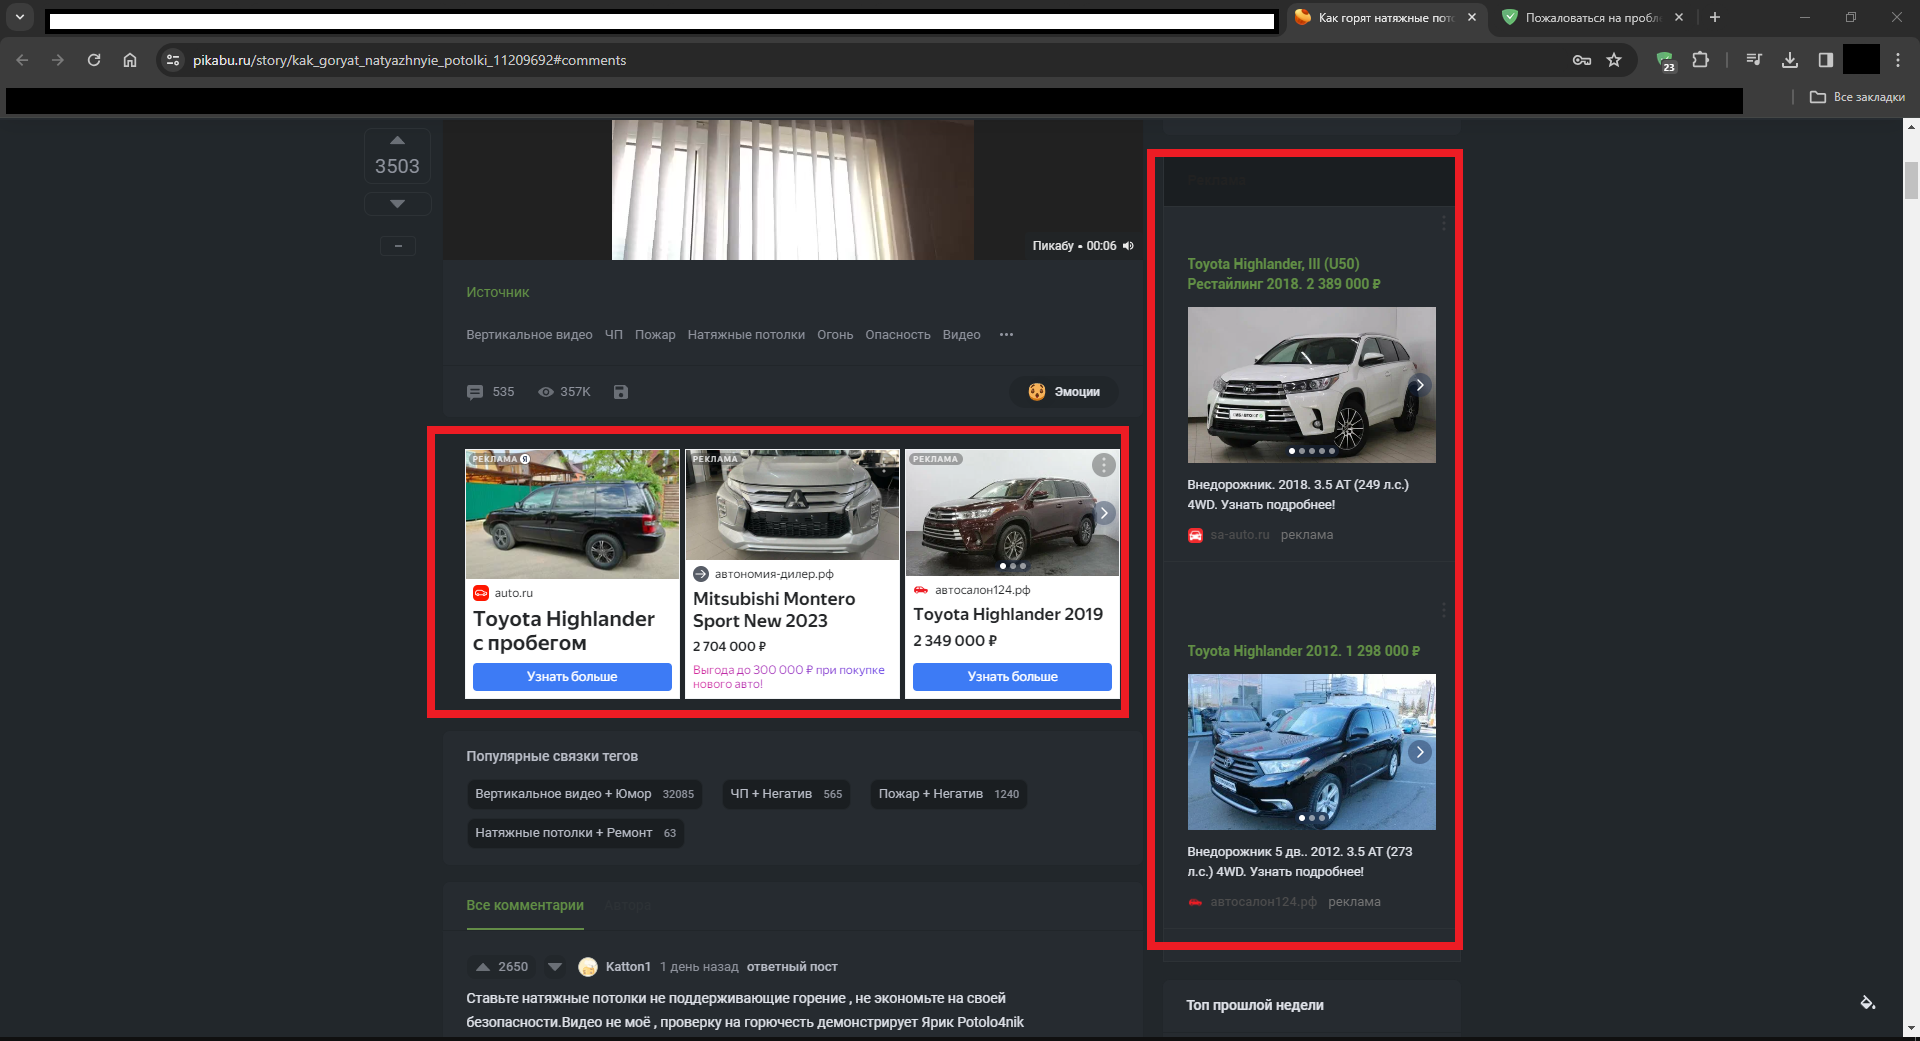Image resolution: width=1920 pixels, height=1041 pixels.
Task: Bookmark the page with the star icon
Action: (x=1614, y=60)
